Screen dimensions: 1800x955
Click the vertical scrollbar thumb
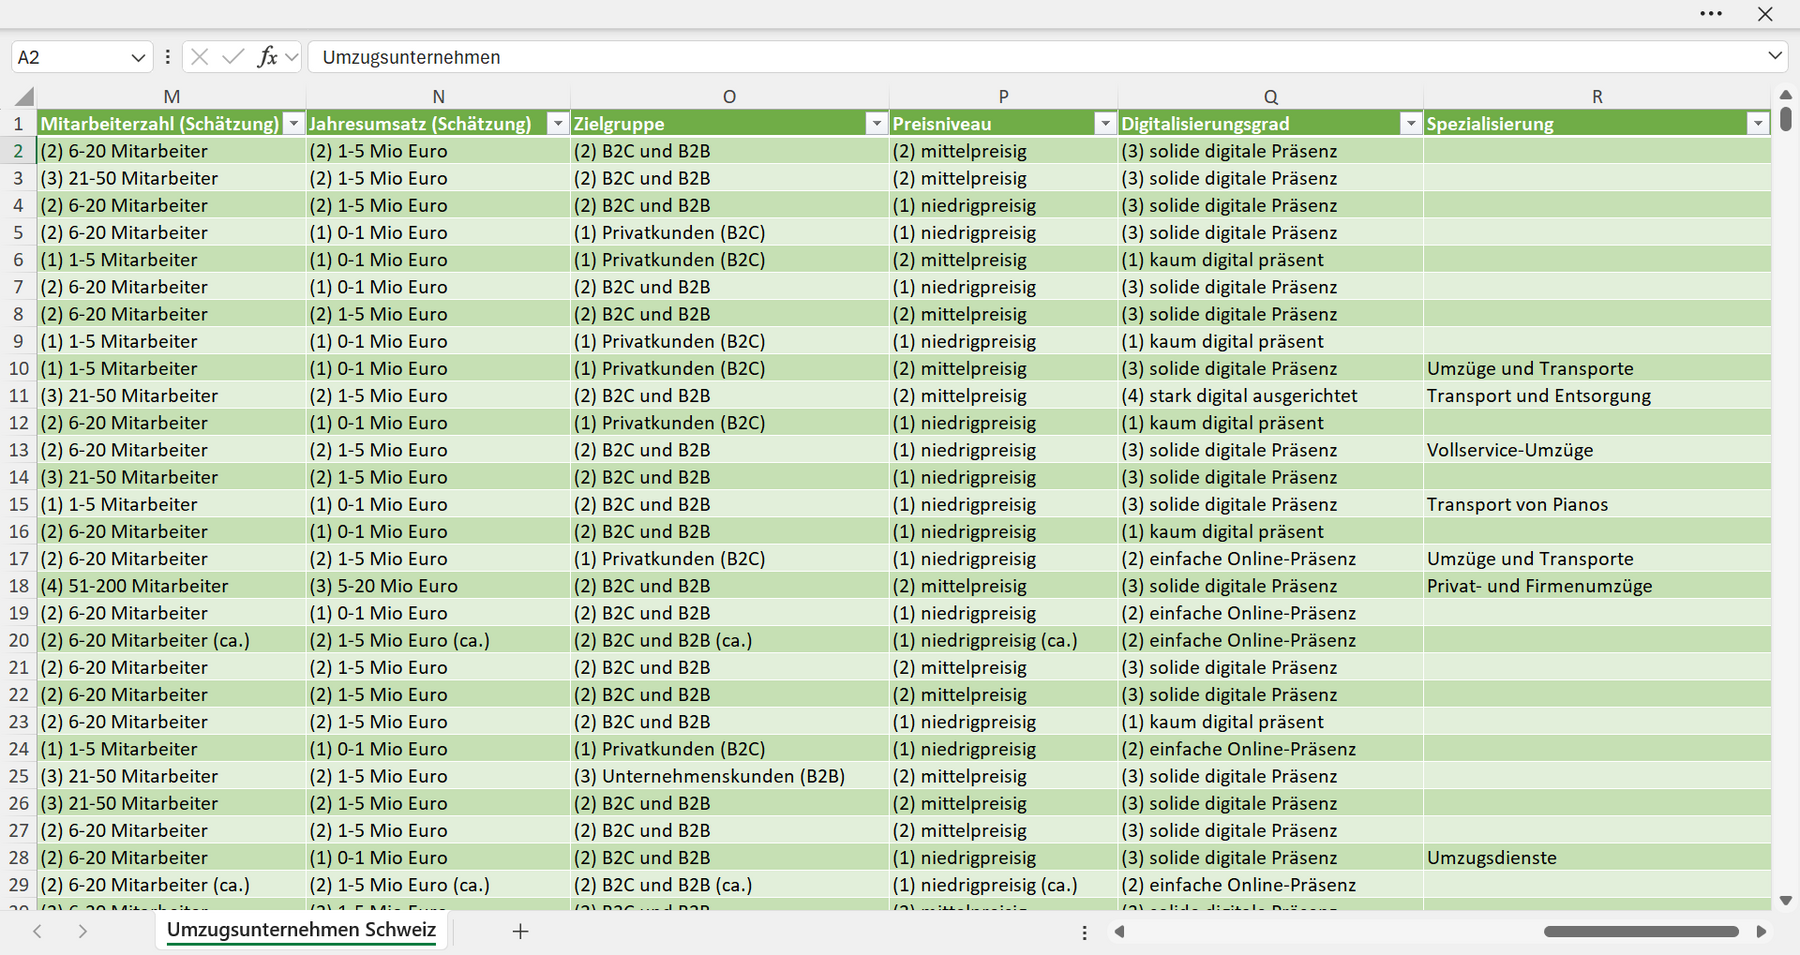click(x=1786, y=119)
